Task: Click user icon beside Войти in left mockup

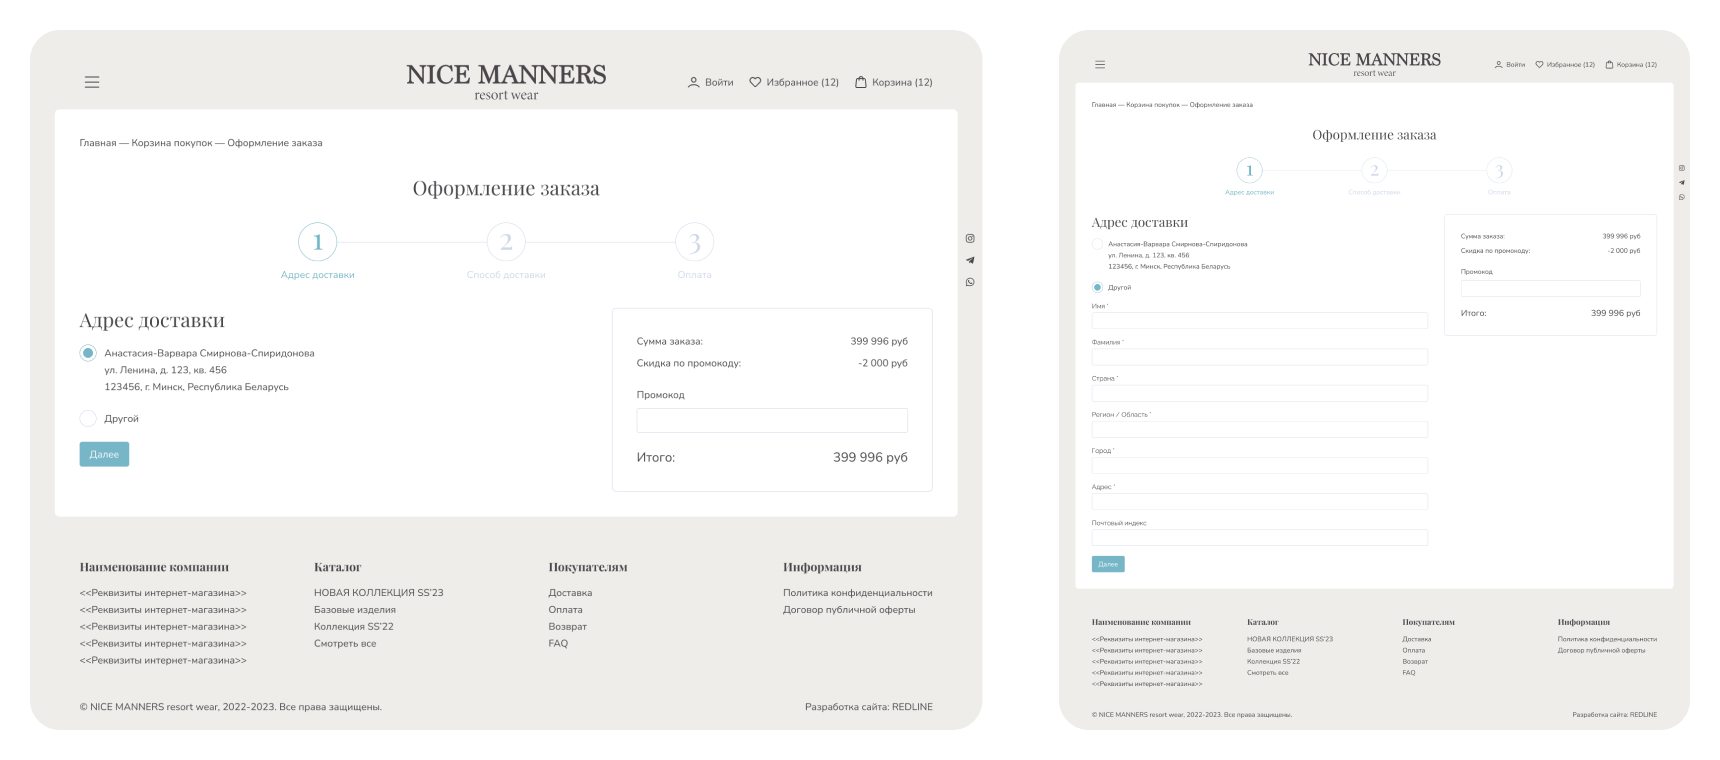Action: pyautogui.click(x=693, y=82)
